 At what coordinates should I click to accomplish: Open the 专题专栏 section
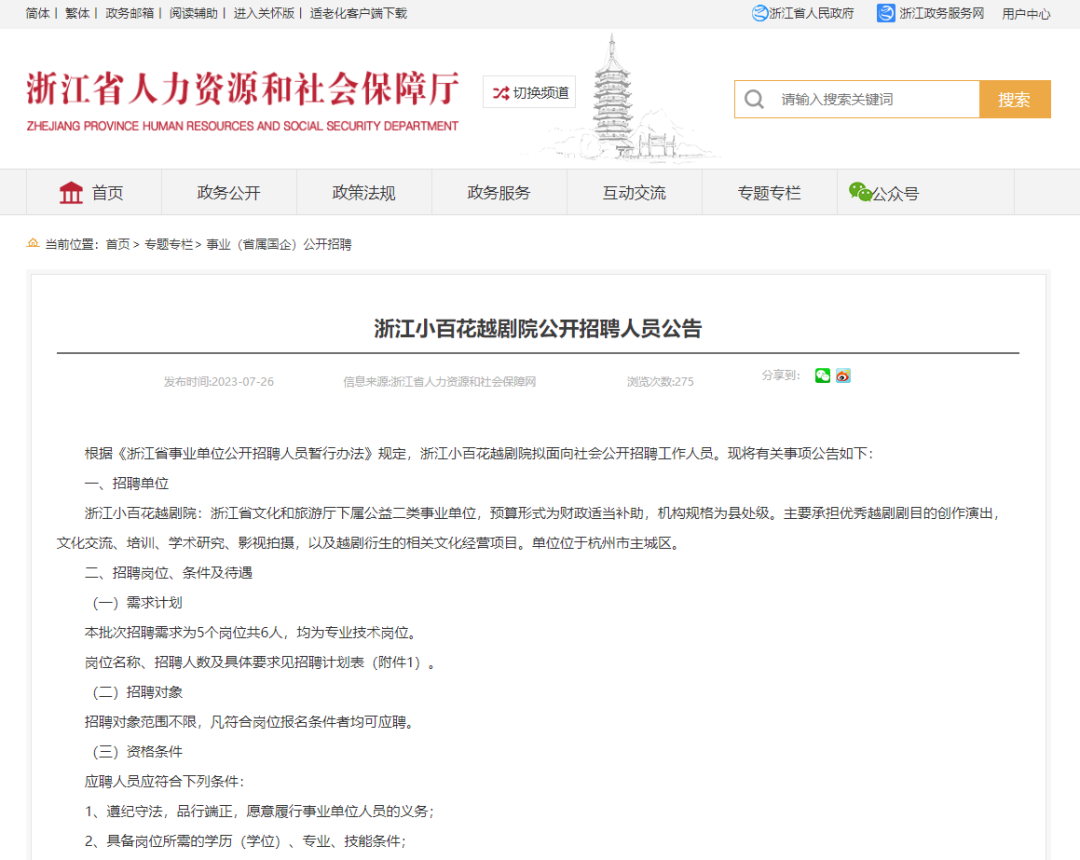click(769, 192)
